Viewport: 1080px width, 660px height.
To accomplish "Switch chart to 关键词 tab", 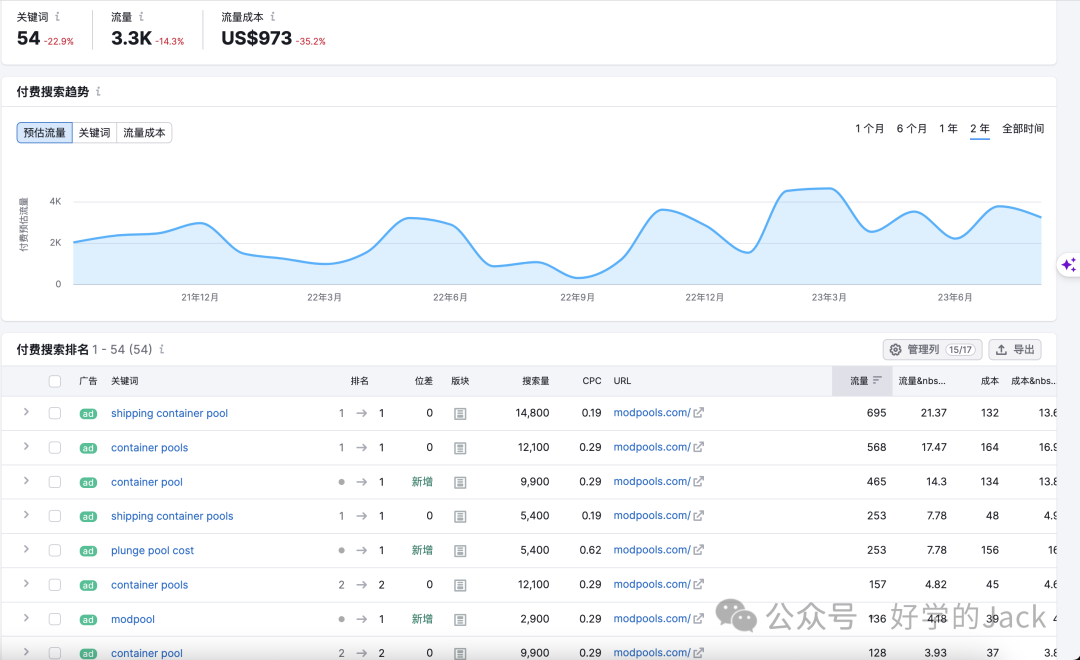I will 95,133.
